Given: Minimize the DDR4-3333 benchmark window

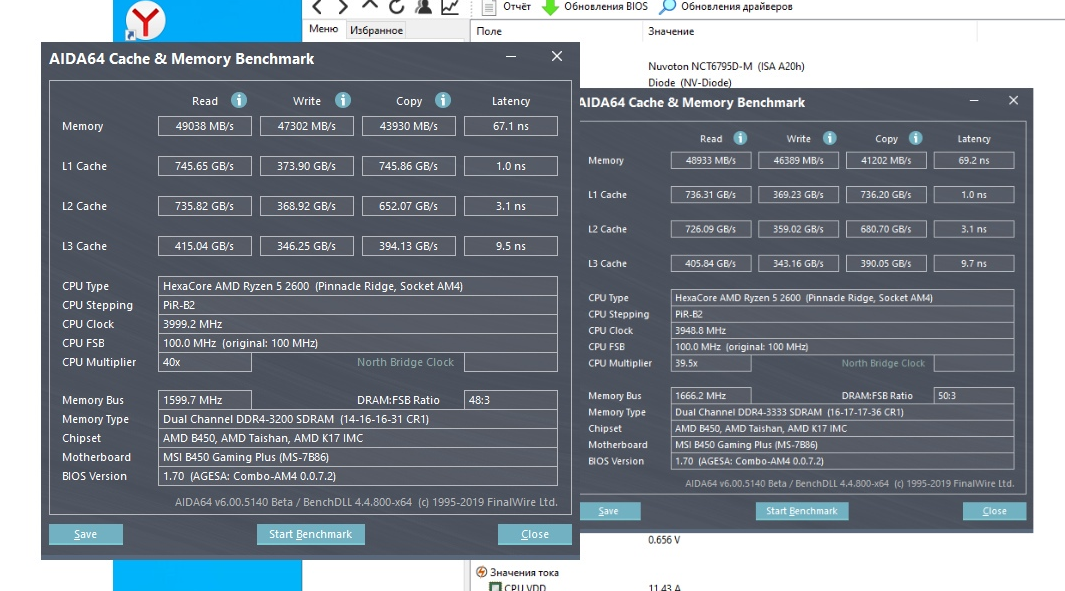Looking at the screenshot, I should [x=974, y=101].
